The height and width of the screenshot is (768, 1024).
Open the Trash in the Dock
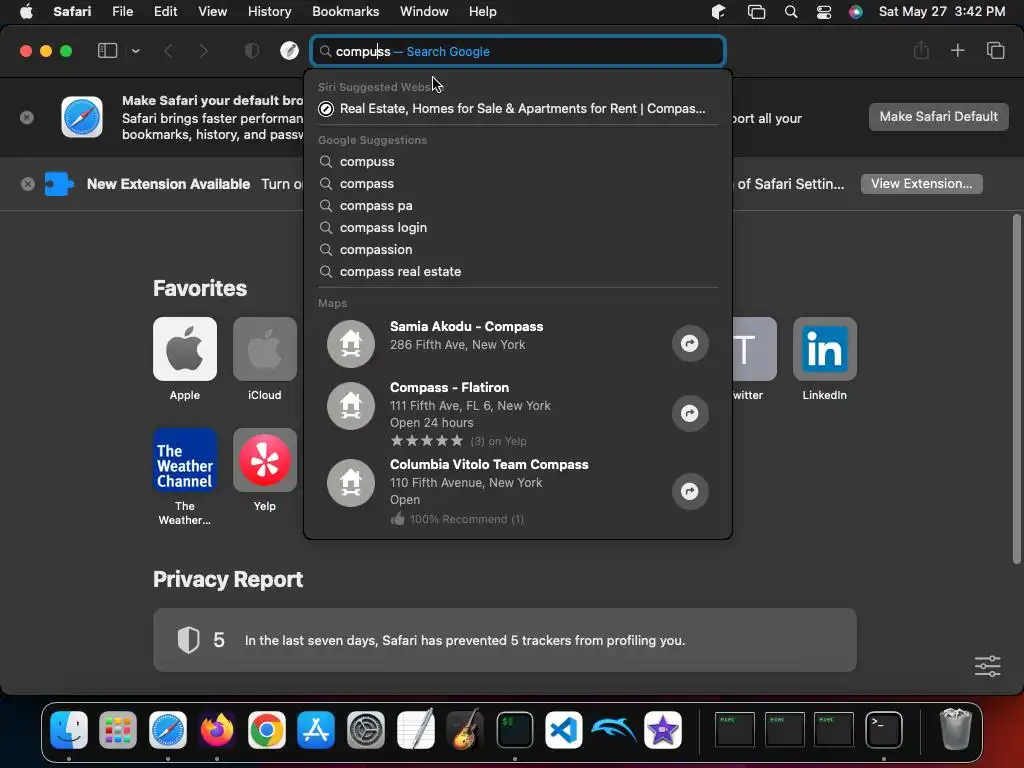[x=955, y=729]
